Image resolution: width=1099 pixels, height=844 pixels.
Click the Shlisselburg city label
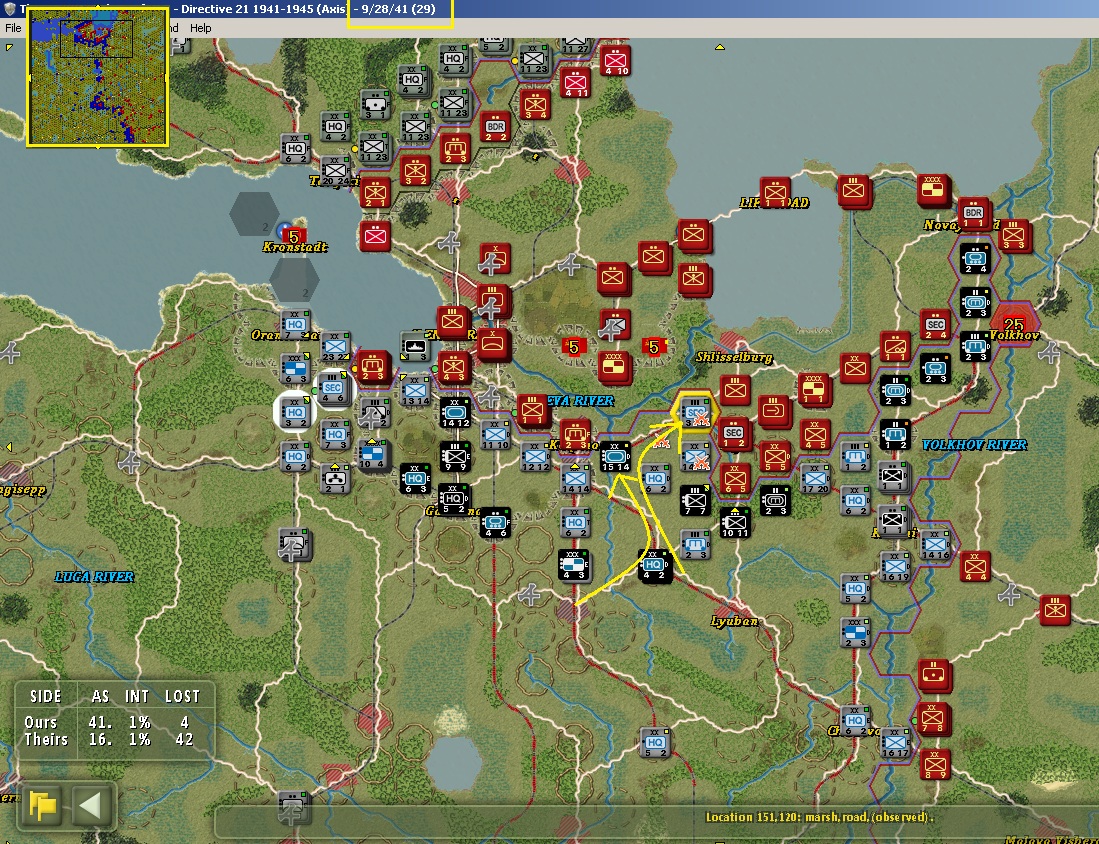[734, 358]
